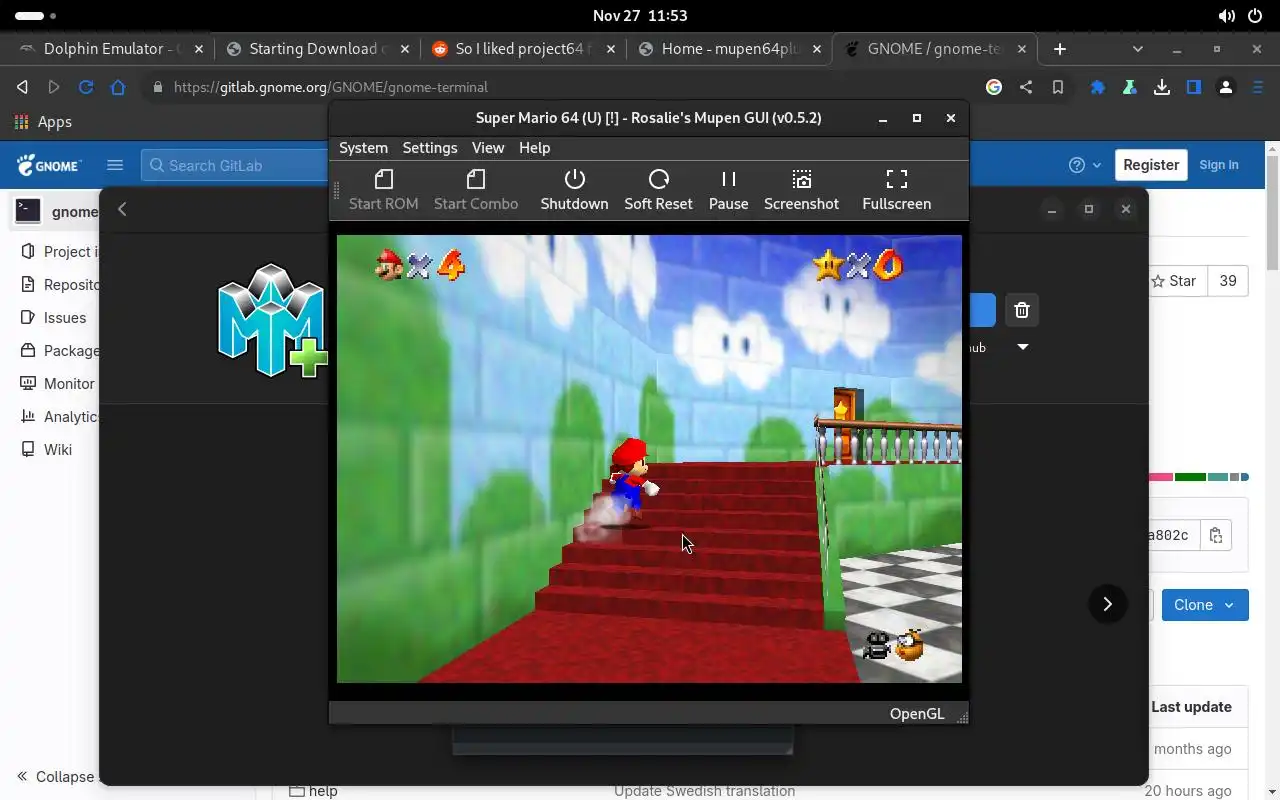
Task: Open the Clone dropdown button
Action: point(1205,605)
